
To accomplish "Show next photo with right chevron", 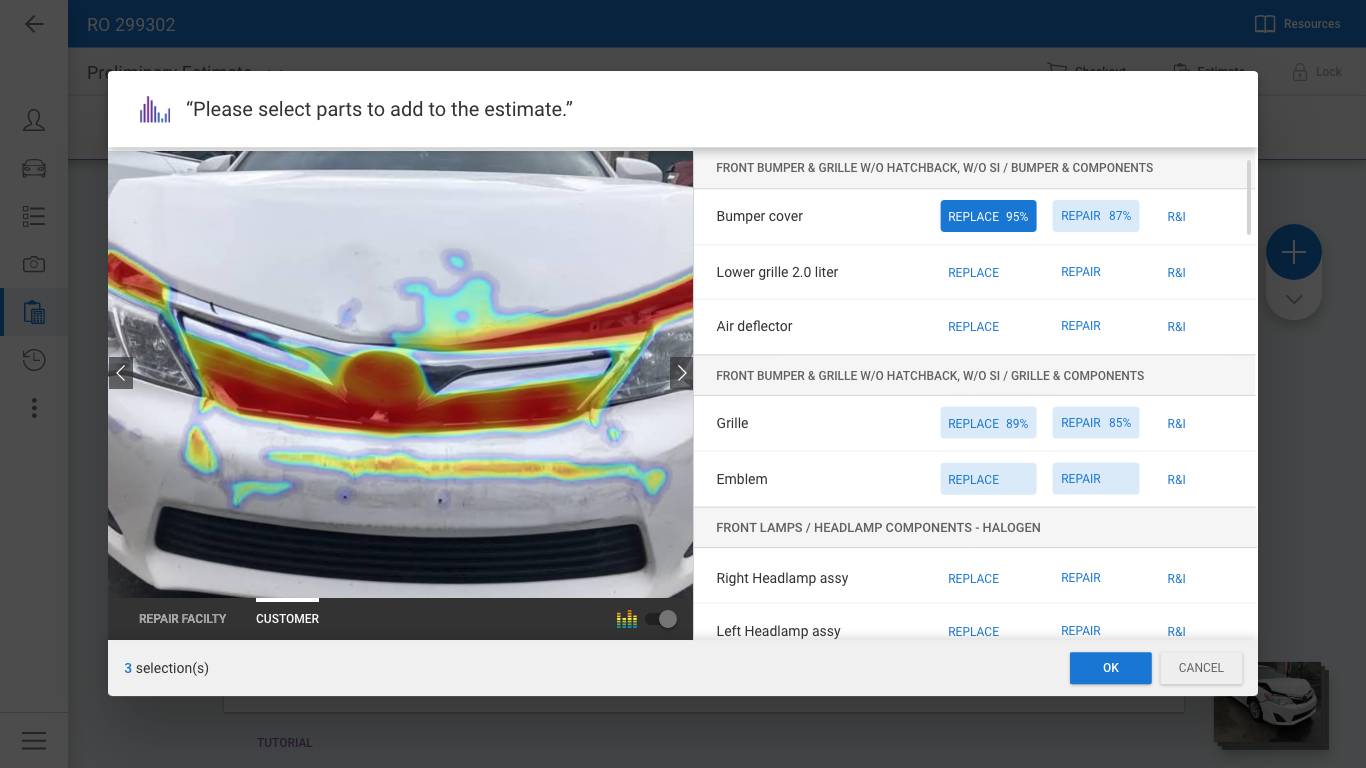I will click(x=681, y=373).
